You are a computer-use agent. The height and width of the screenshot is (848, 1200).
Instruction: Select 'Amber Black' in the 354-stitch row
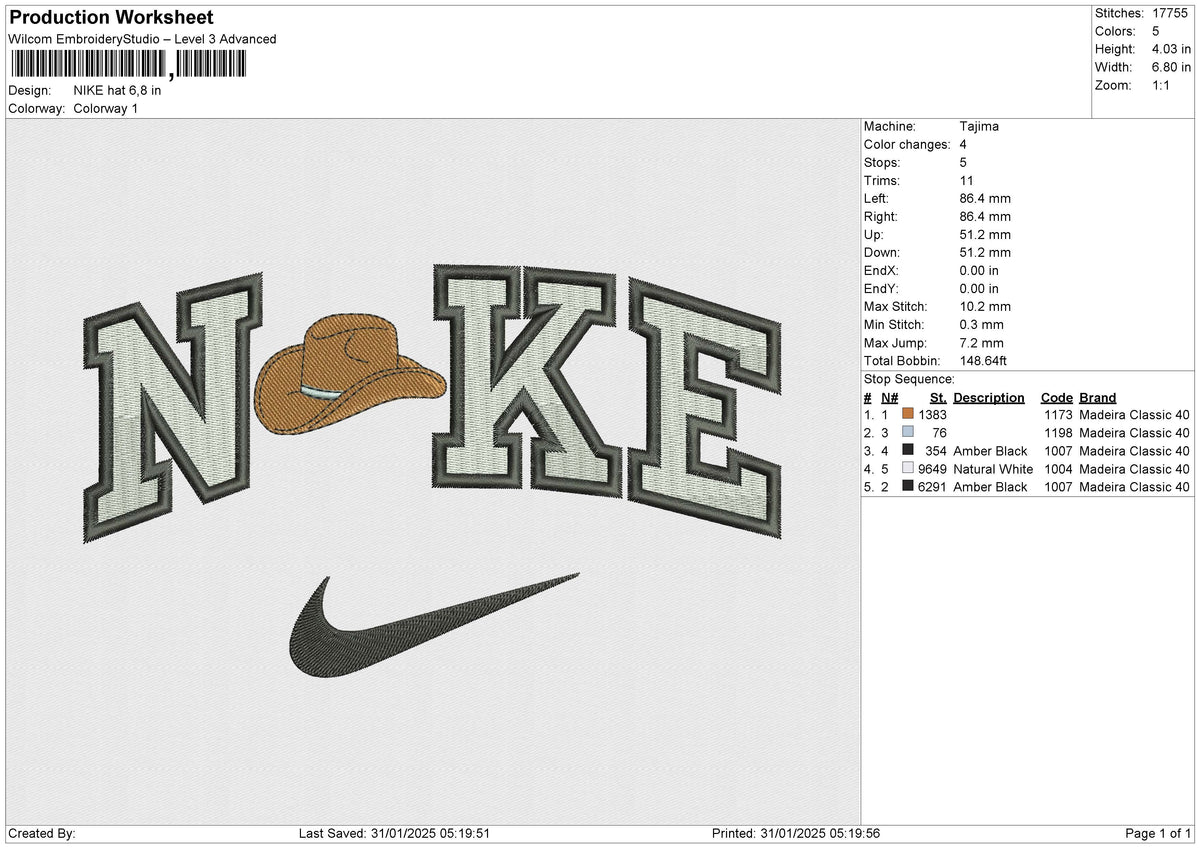click(990, 450)
